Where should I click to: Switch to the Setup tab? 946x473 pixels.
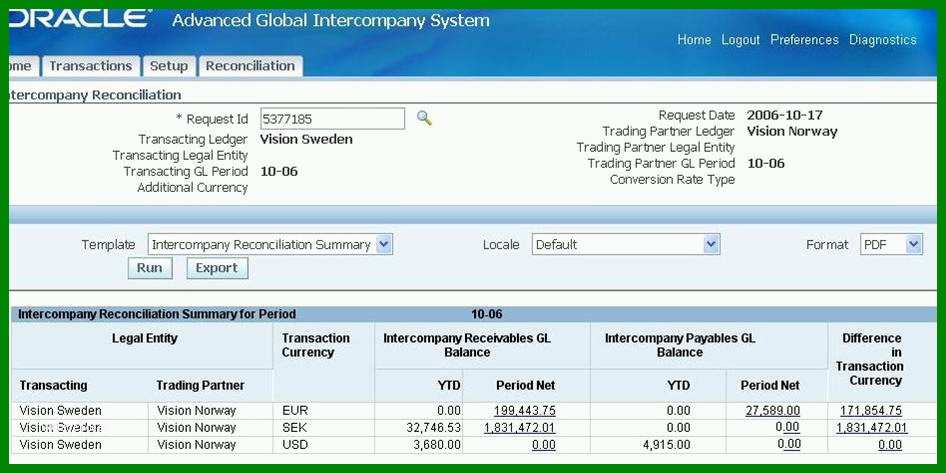point(169,66)
